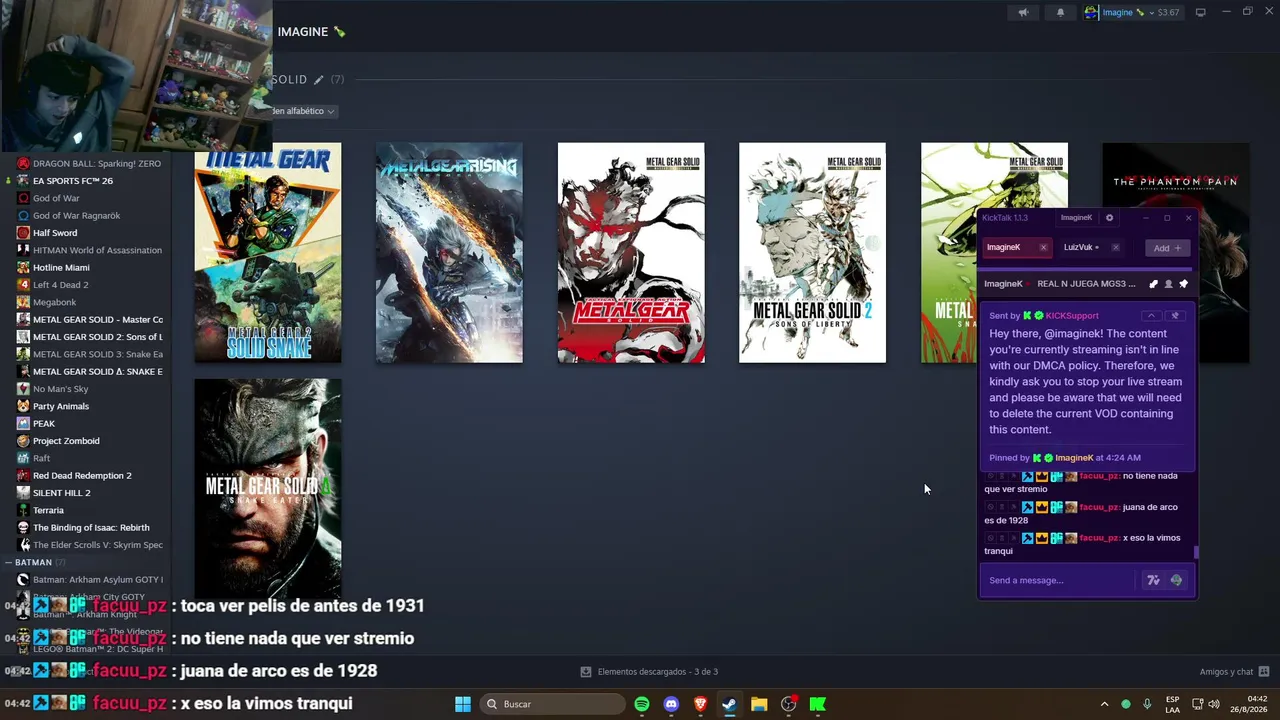Open Metal Gear Solid 2 Sons of Liberty cover

pos(812,253)
